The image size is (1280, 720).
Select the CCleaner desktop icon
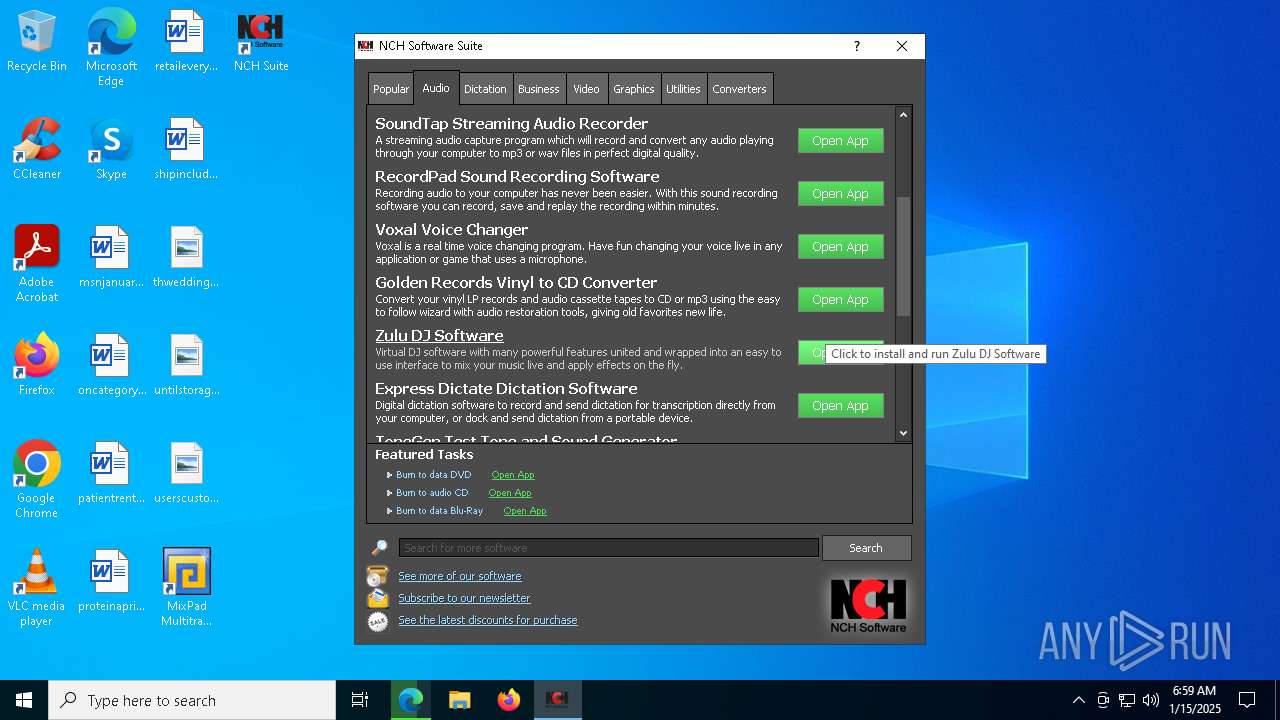[37, 150]
